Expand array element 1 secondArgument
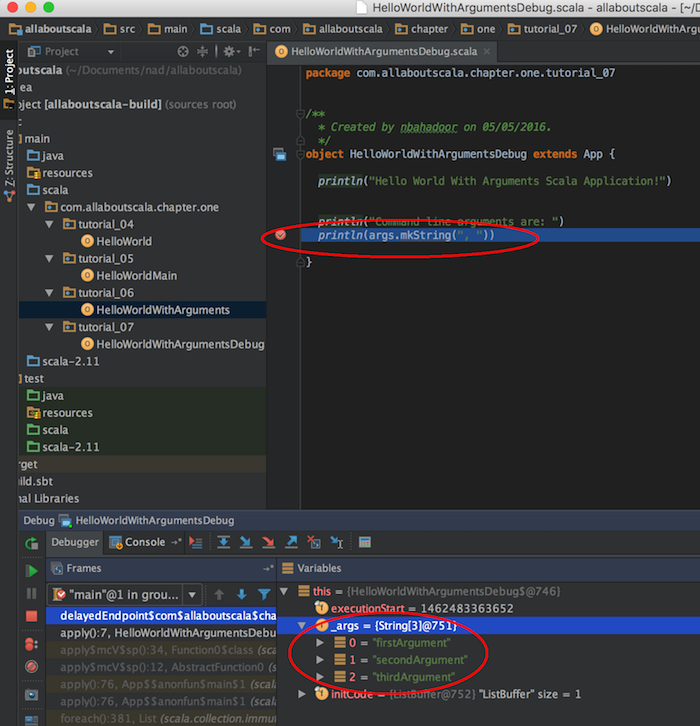Viewport: 700px width, 726px height. tap(320, 659)
